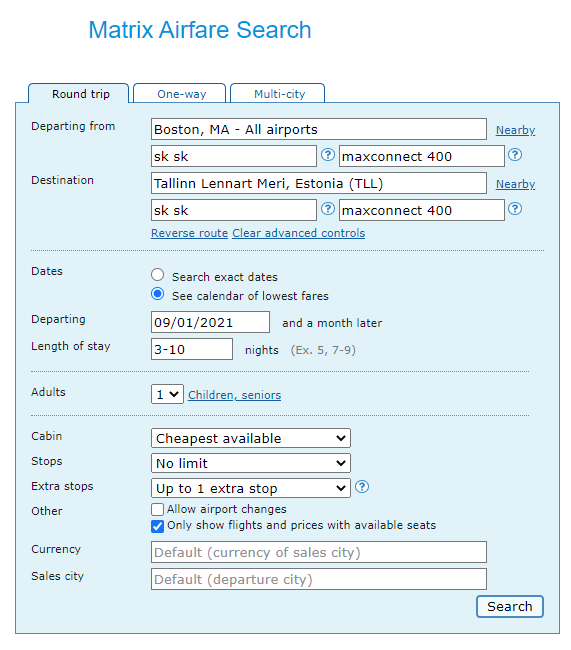Switch to the One-way tab
This screenshot has height=650, width=571.
click(x=180, y=94)
